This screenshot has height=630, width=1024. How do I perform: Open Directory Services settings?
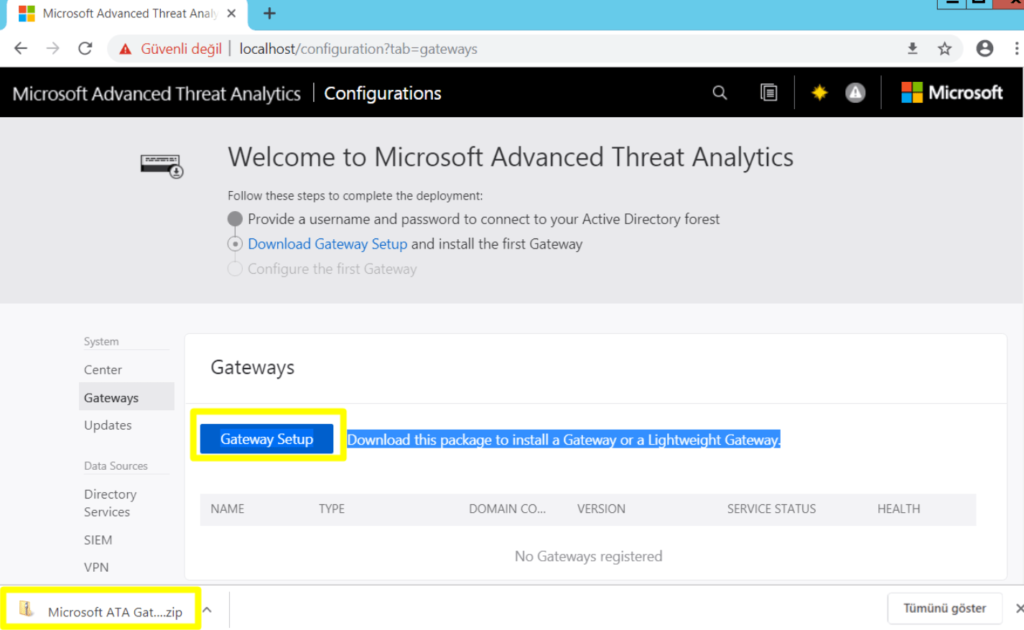pos(110,503)
